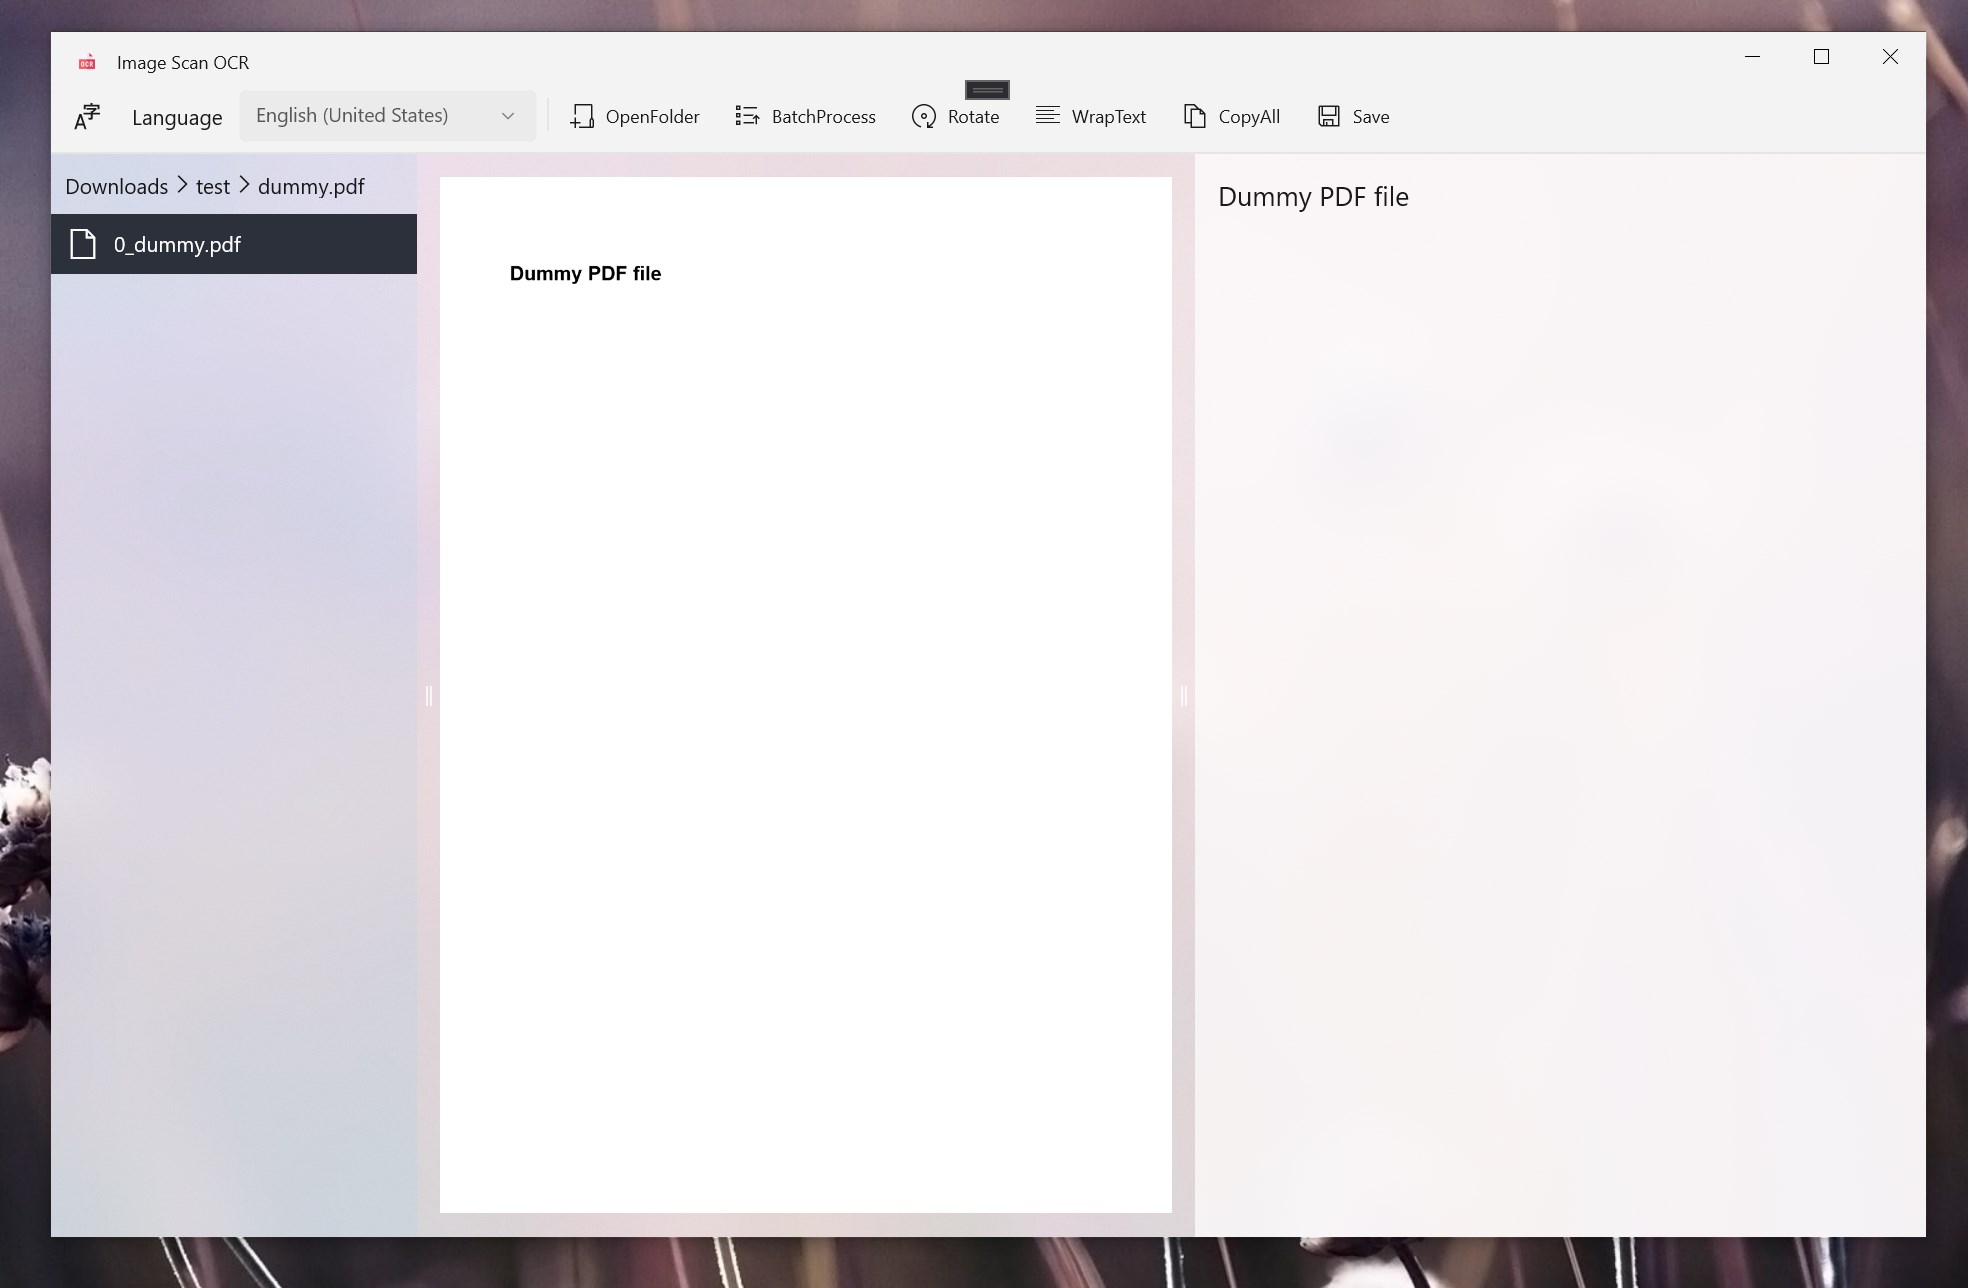Viewport: 1968px width, 1288px height.
Task: Click the CopyAll pages icon
Action: pyautogui.click(x=1194, y=117)
